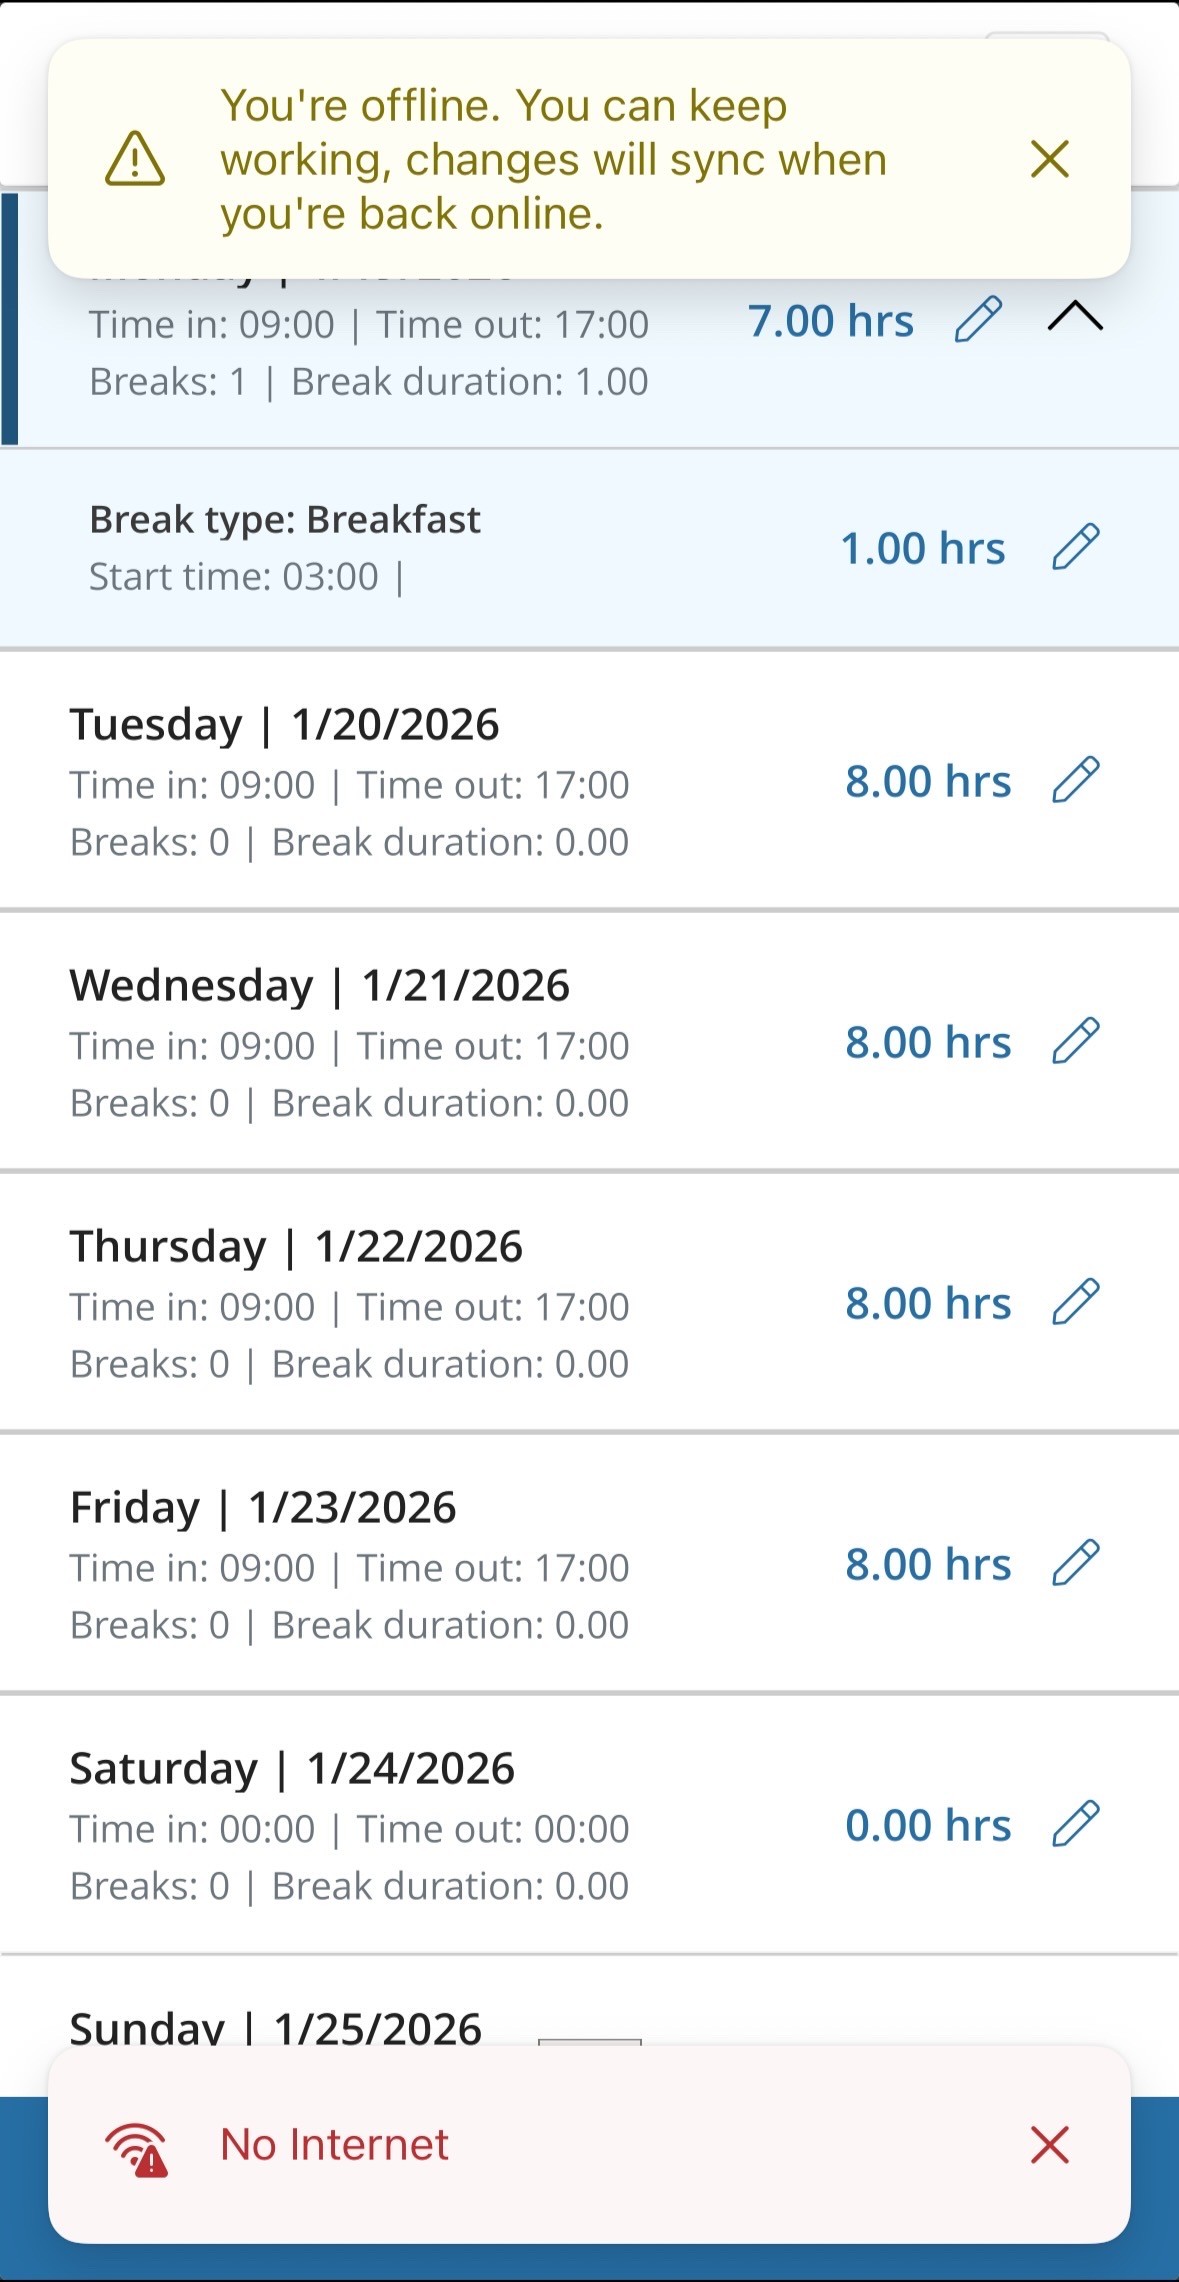Edit Saturday's 0.00 hrs entry
1179x2282 pixels.
point(1076,1824)
